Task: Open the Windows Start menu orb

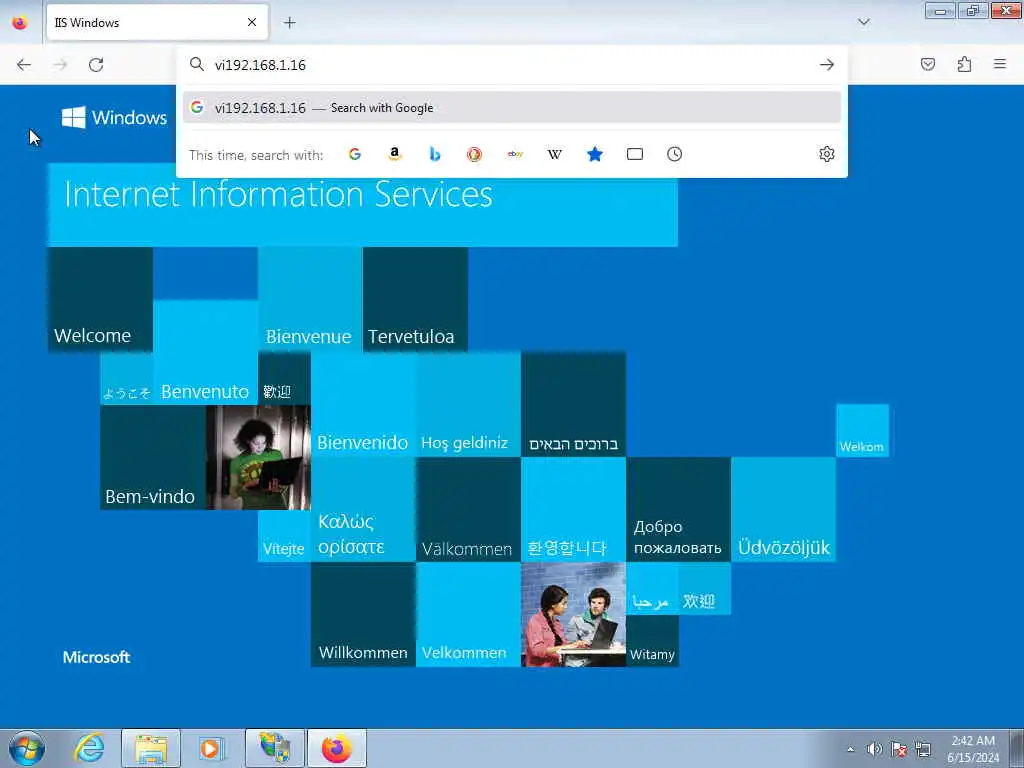Action: 27,748
